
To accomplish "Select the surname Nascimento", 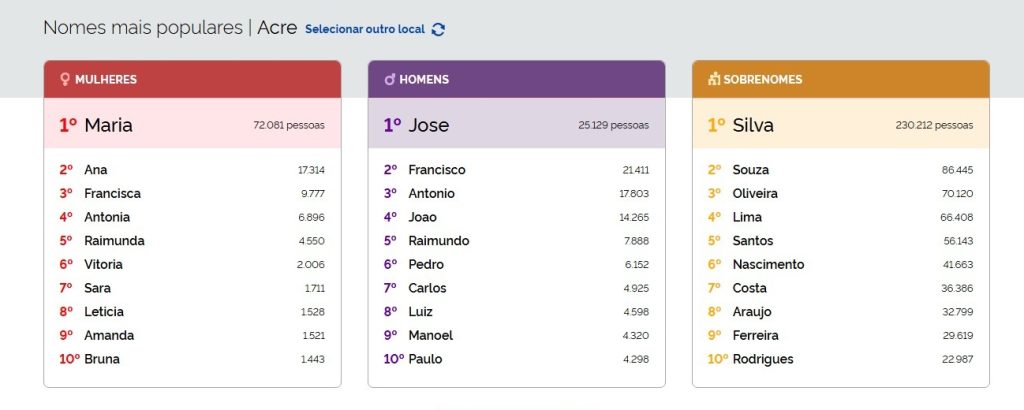I will pos(768,265).
